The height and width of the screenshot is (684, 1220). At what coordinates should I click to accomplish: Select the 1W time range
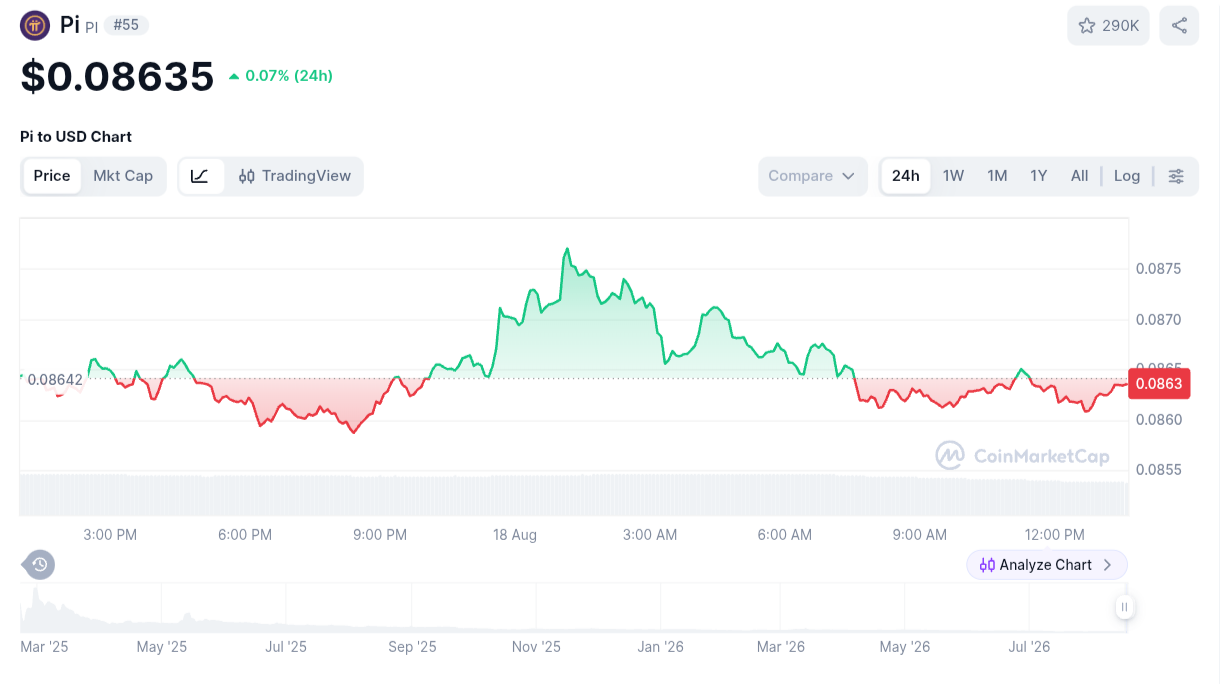(x=953, y=176)
